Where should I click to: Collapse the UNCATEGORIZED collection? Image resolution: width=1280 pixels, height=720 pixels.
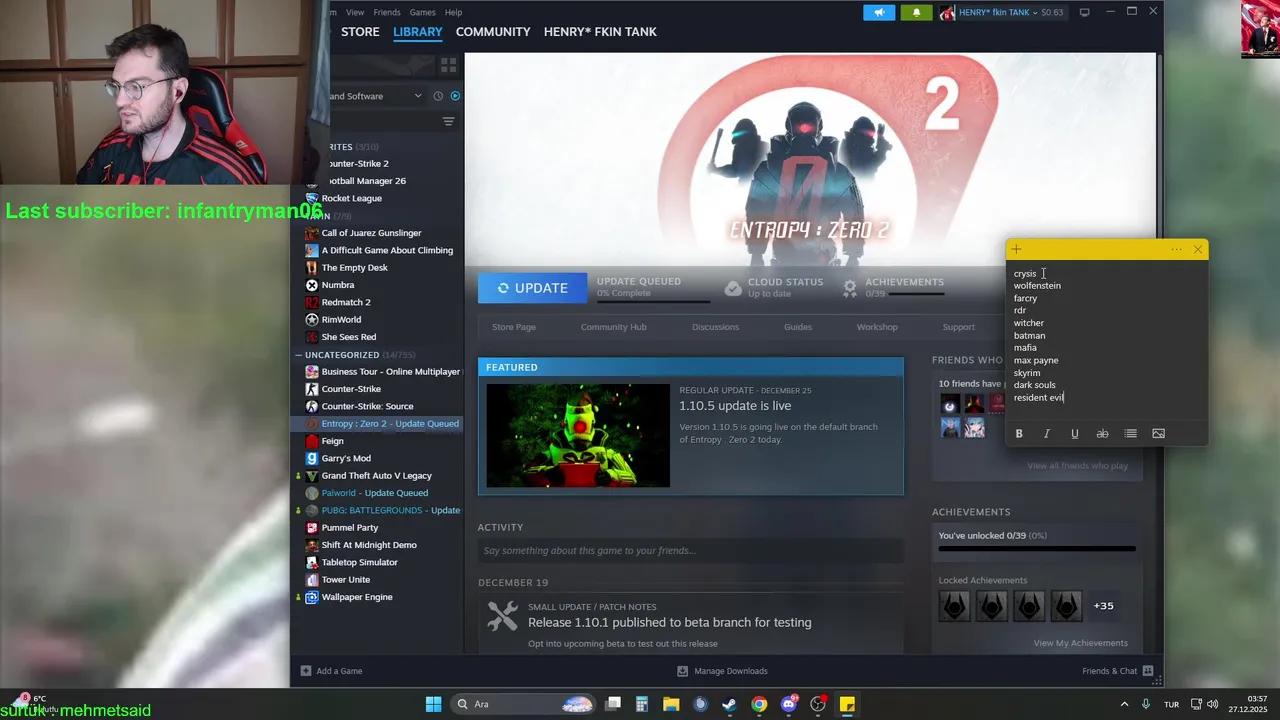click(x=298, y=355)
